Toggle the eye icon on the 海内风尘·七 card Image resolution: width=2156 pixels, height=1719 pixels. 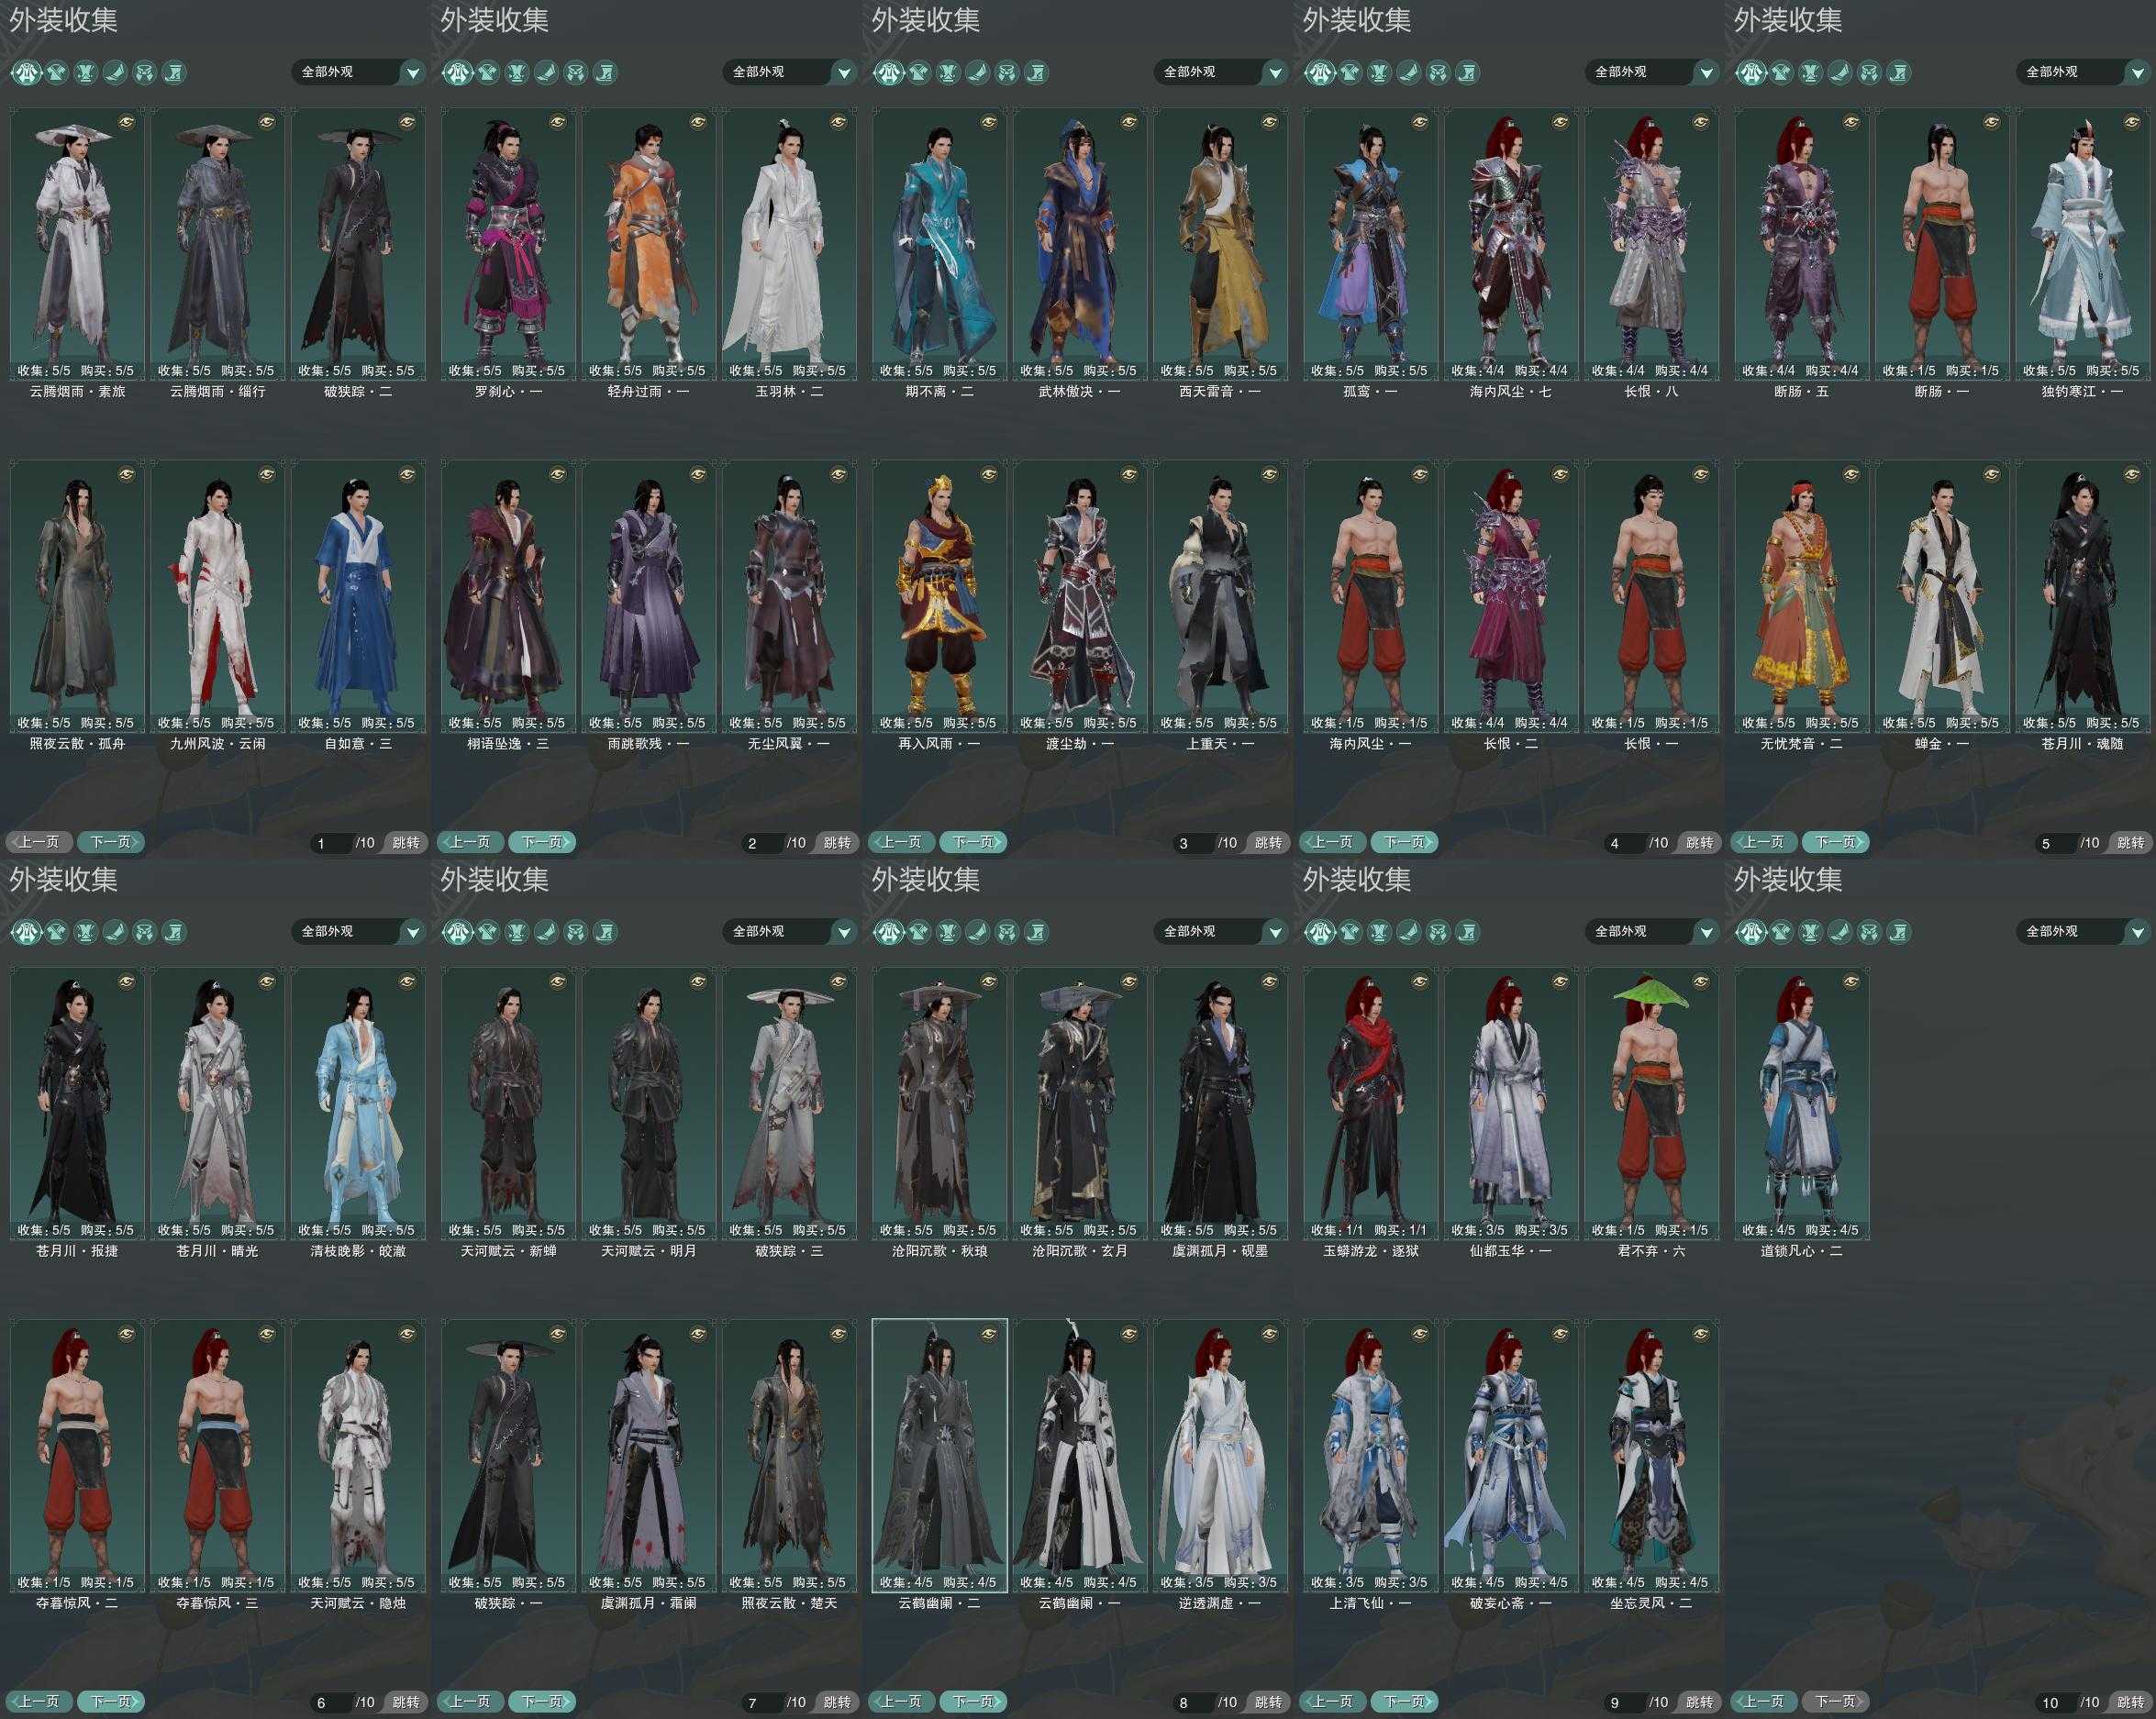[x=1560, y=122]
